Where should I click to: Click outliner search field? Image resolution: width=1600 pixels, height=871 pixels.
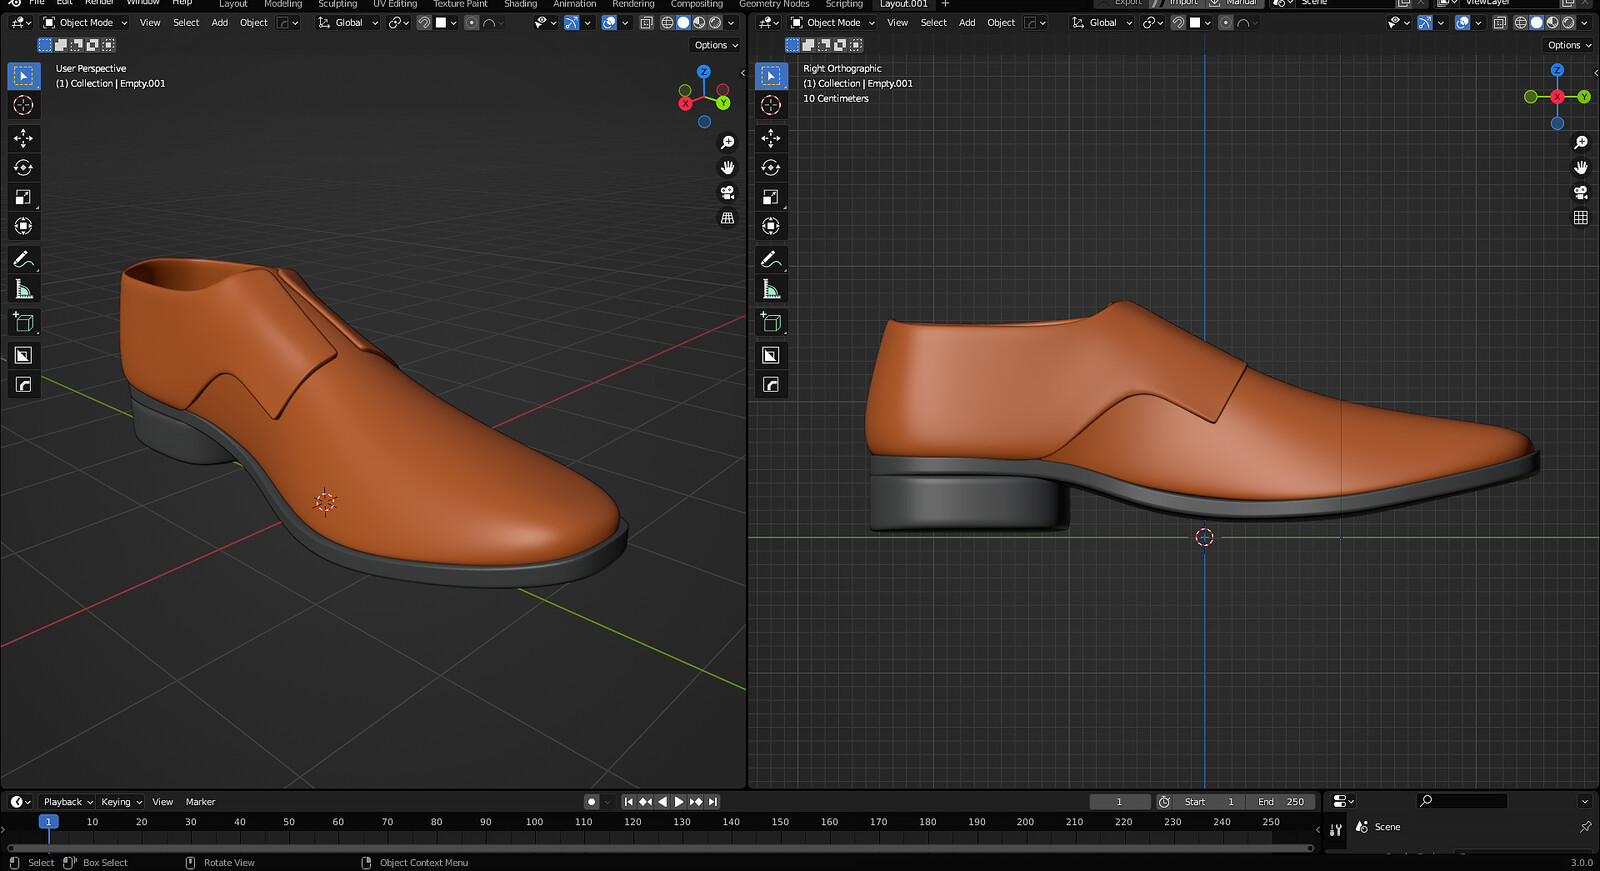pos(1462,801)
